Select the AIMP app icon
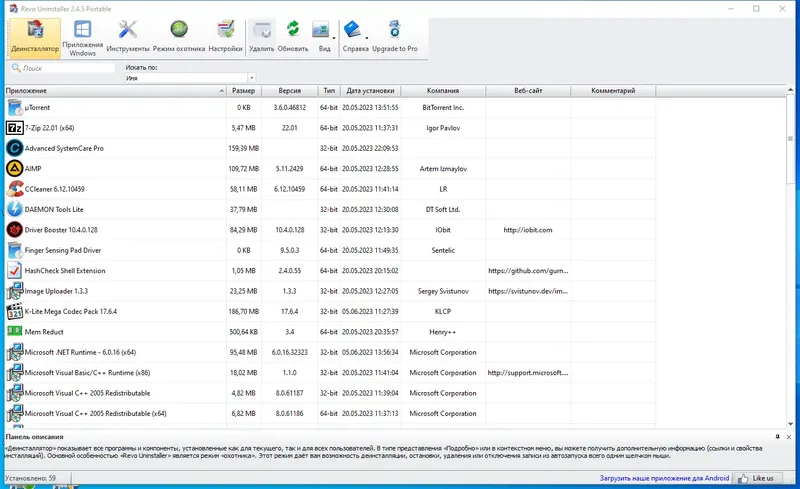 click(15, 168)
